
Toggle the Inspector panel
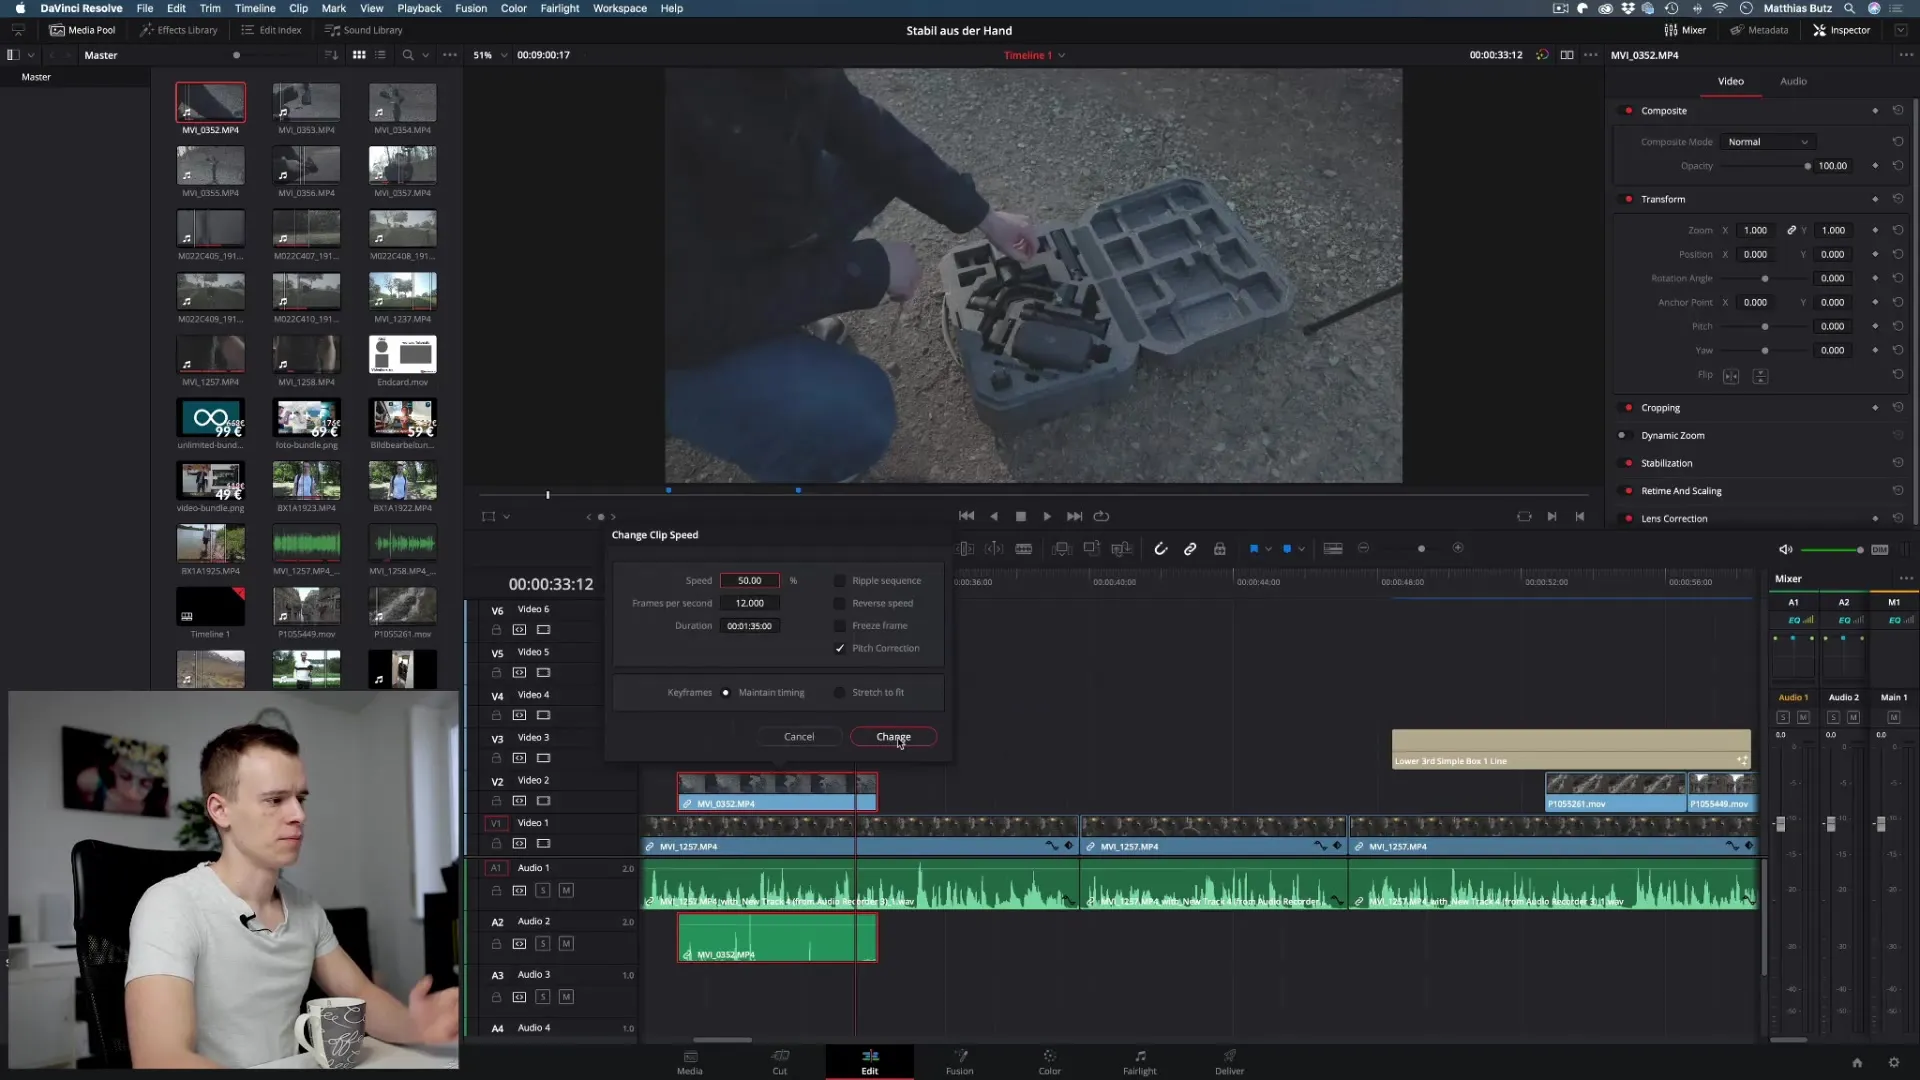point(1841,30)
